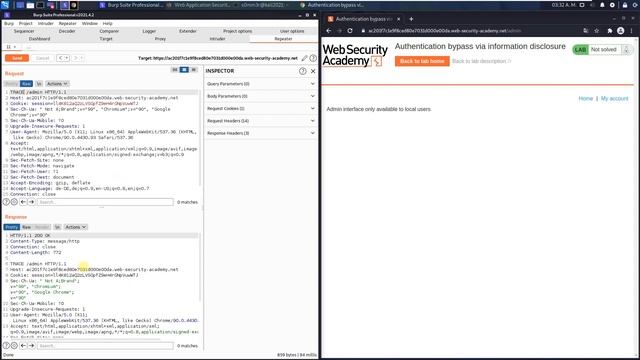This screenshot has width=640, height=360.
Task: Select the top-bottom layout icon
Action: [184, 70]
